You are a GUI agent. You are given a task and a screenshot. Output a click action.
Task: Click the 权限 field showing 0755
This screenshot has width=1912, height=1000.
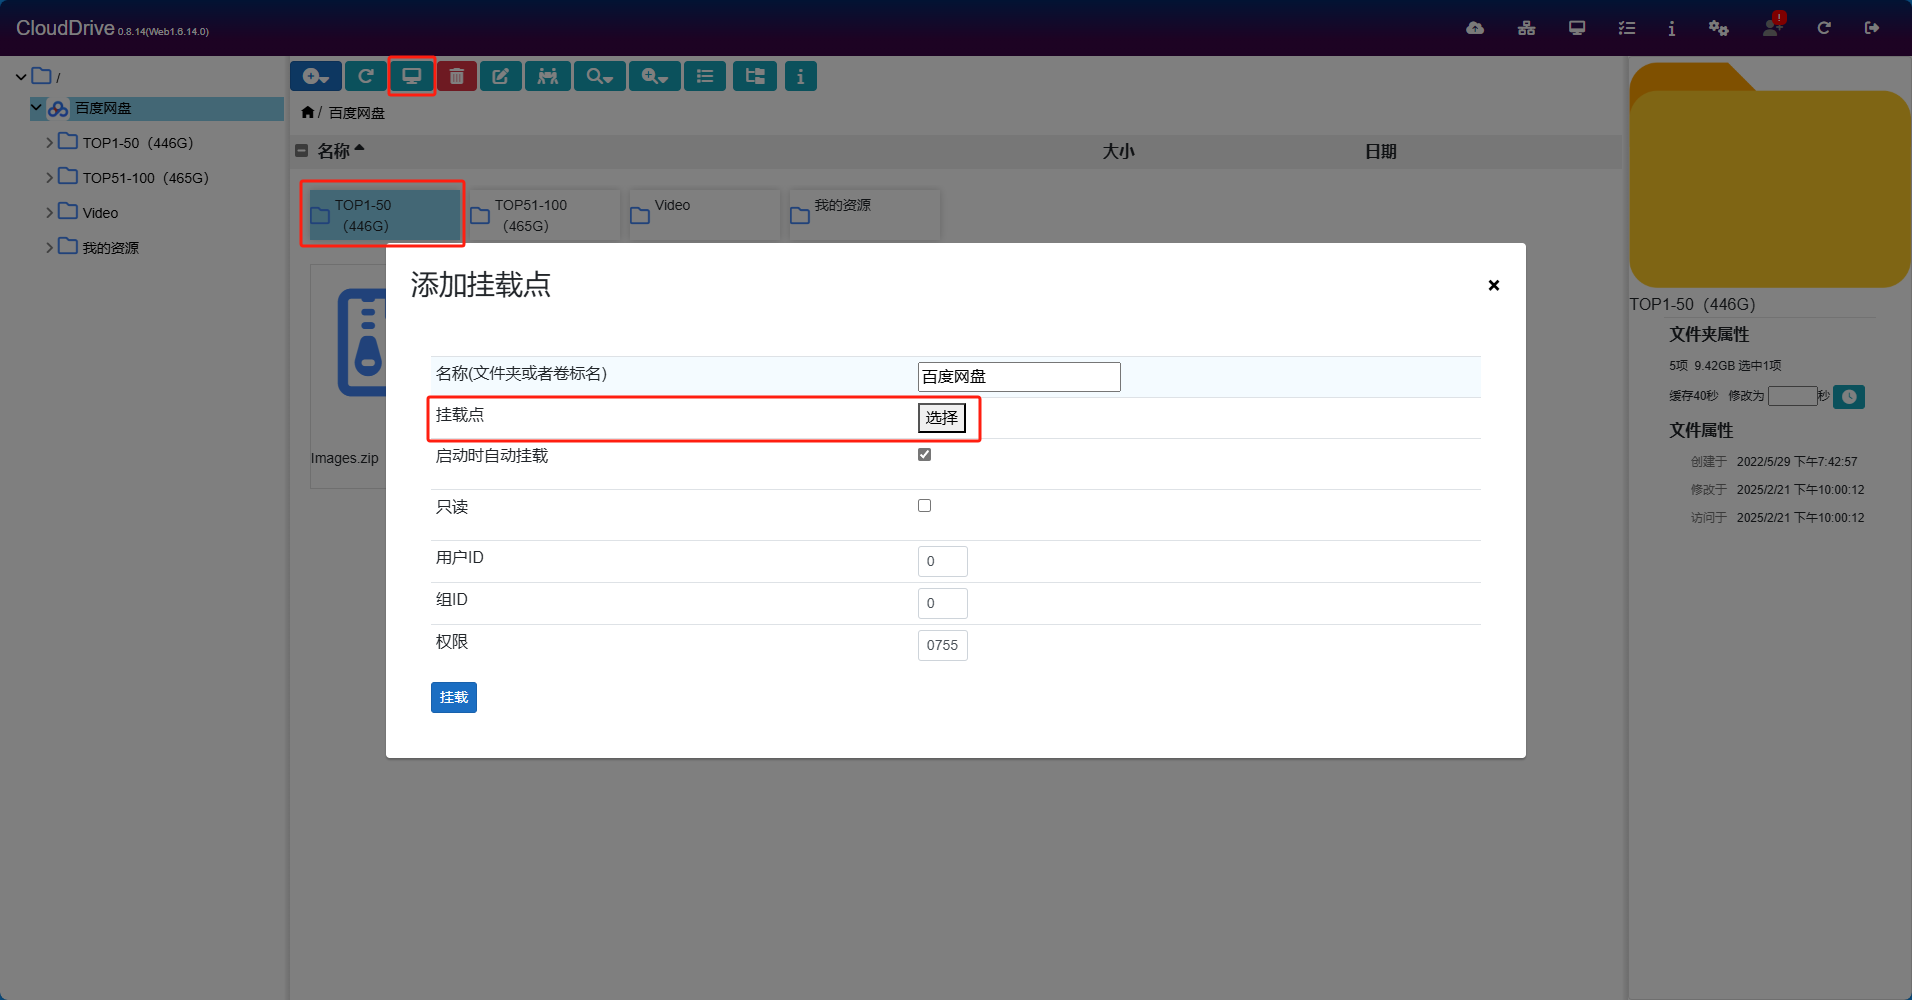(943, 645)
